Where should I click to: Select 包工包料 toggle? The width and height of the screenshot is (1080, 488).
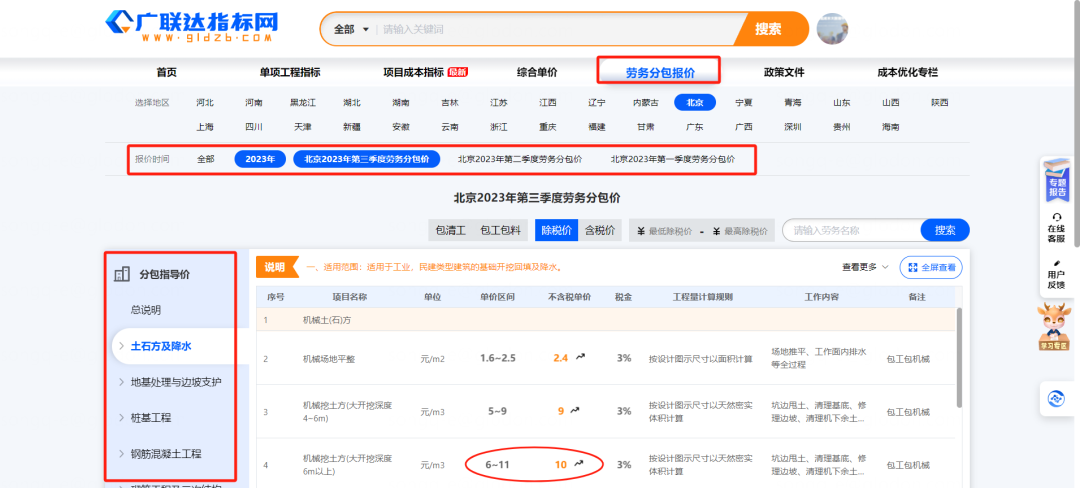[x=500, y=230]
